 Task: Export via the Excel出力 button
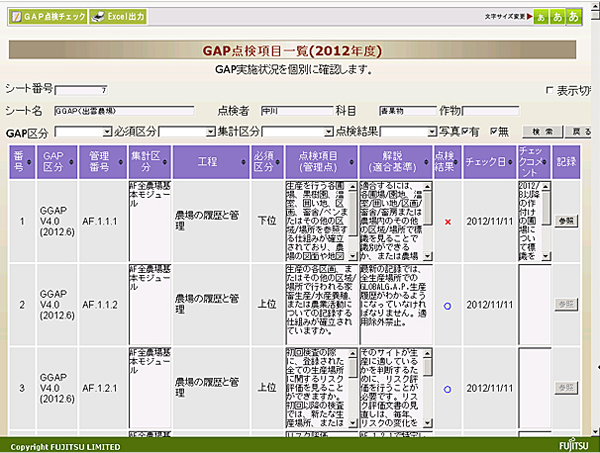point(118,17)
